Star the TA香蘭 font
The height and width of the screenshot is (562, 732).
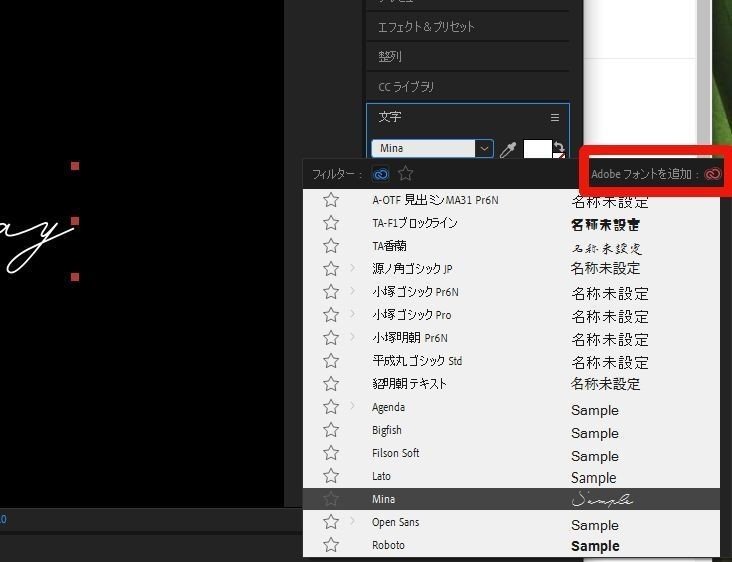[331, 246]
